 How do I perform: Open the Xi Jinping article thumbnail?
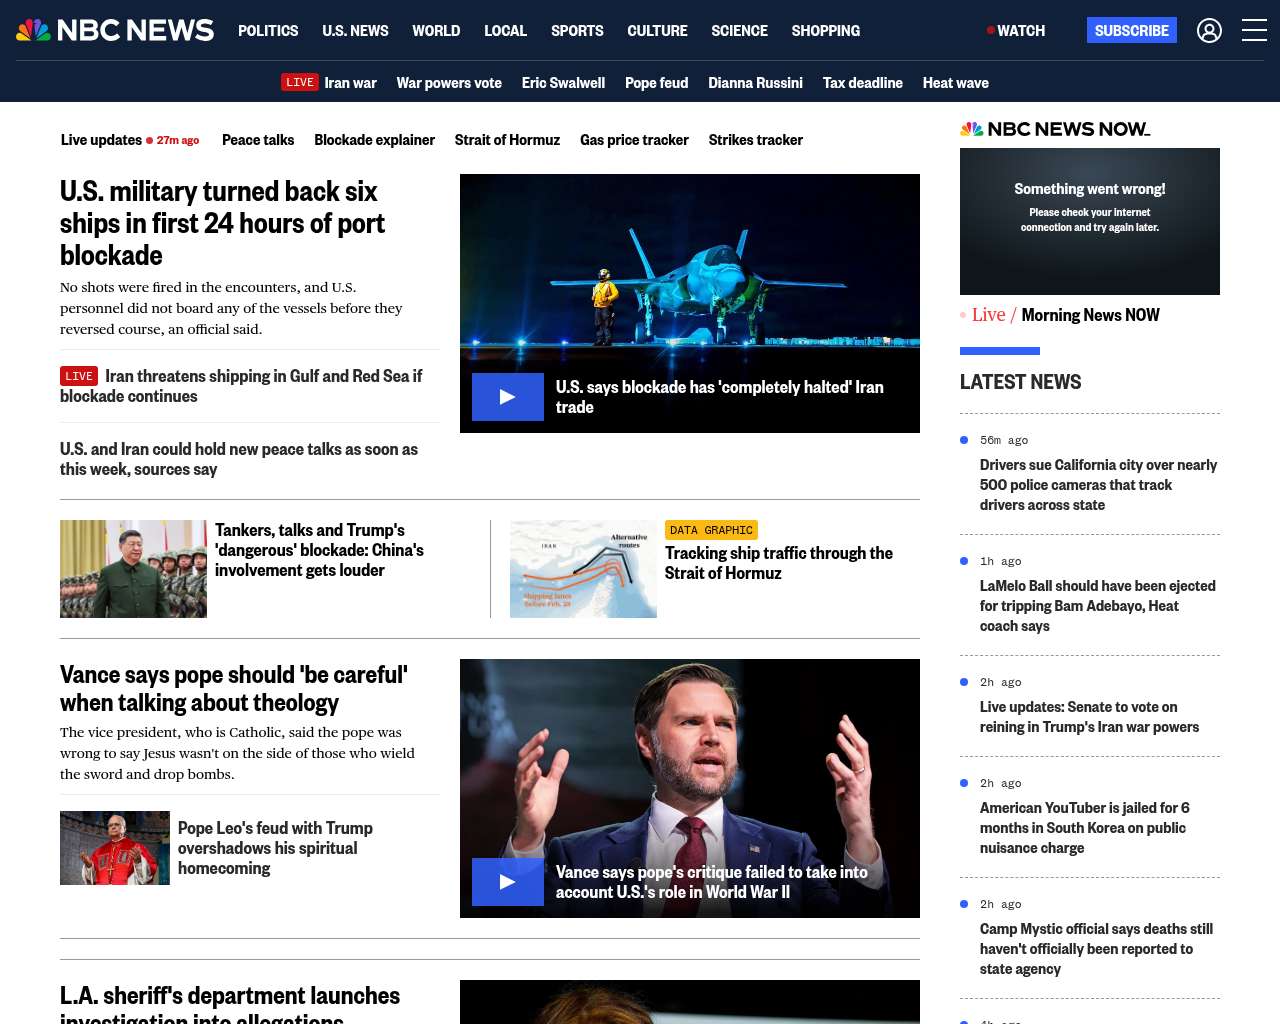click(133, 569)
